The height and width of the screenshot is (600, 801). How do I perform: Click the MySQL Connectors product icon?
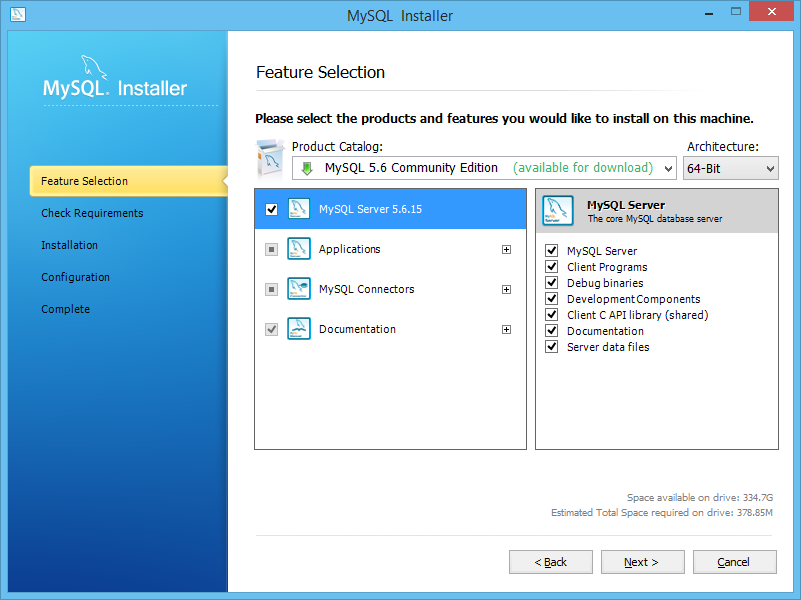tap(299, 289)
